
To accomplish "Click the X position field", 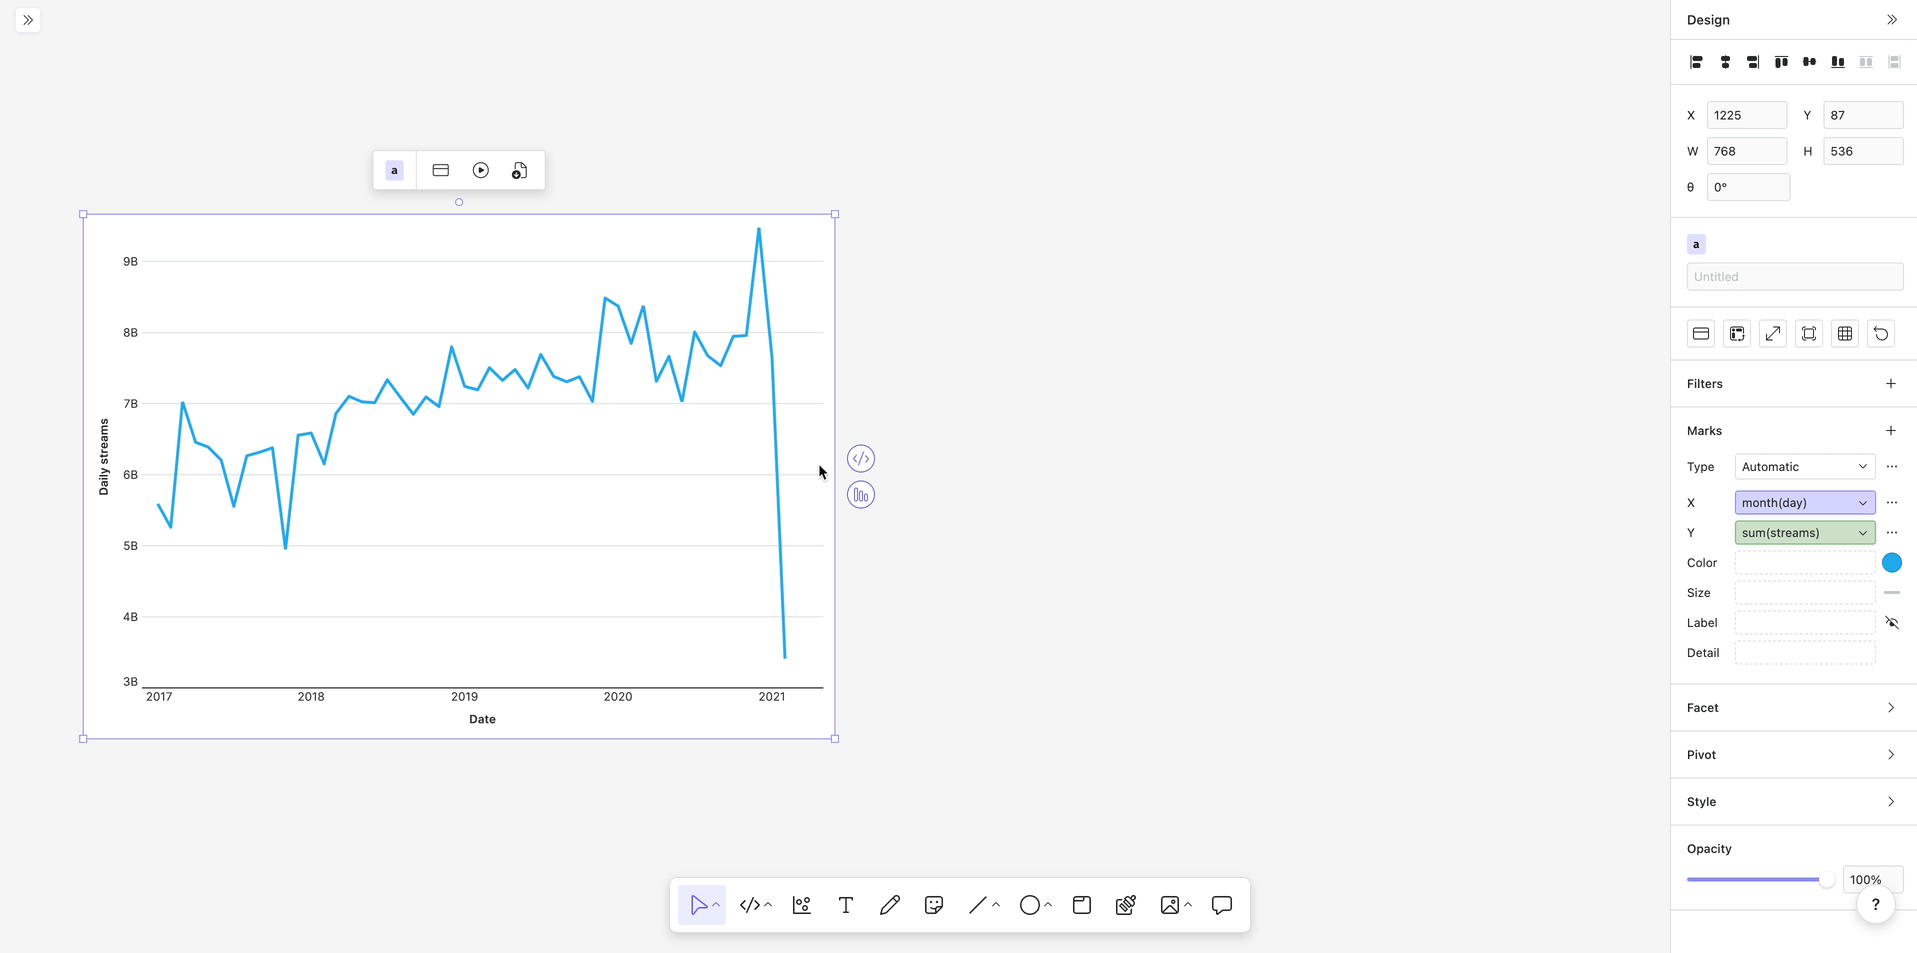I will tap(1747, 116).
